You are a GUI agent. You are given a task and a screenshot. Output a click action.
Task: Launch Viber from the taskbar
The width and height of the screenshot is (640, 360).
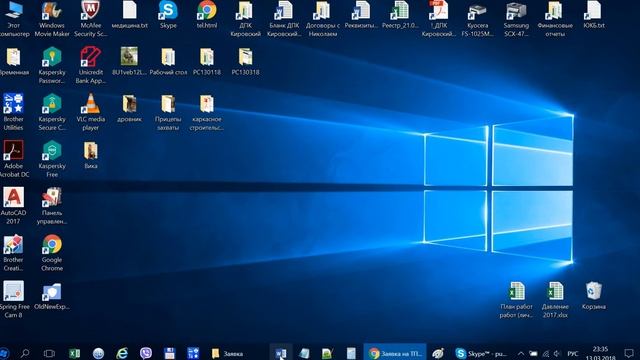click(146, 353)
